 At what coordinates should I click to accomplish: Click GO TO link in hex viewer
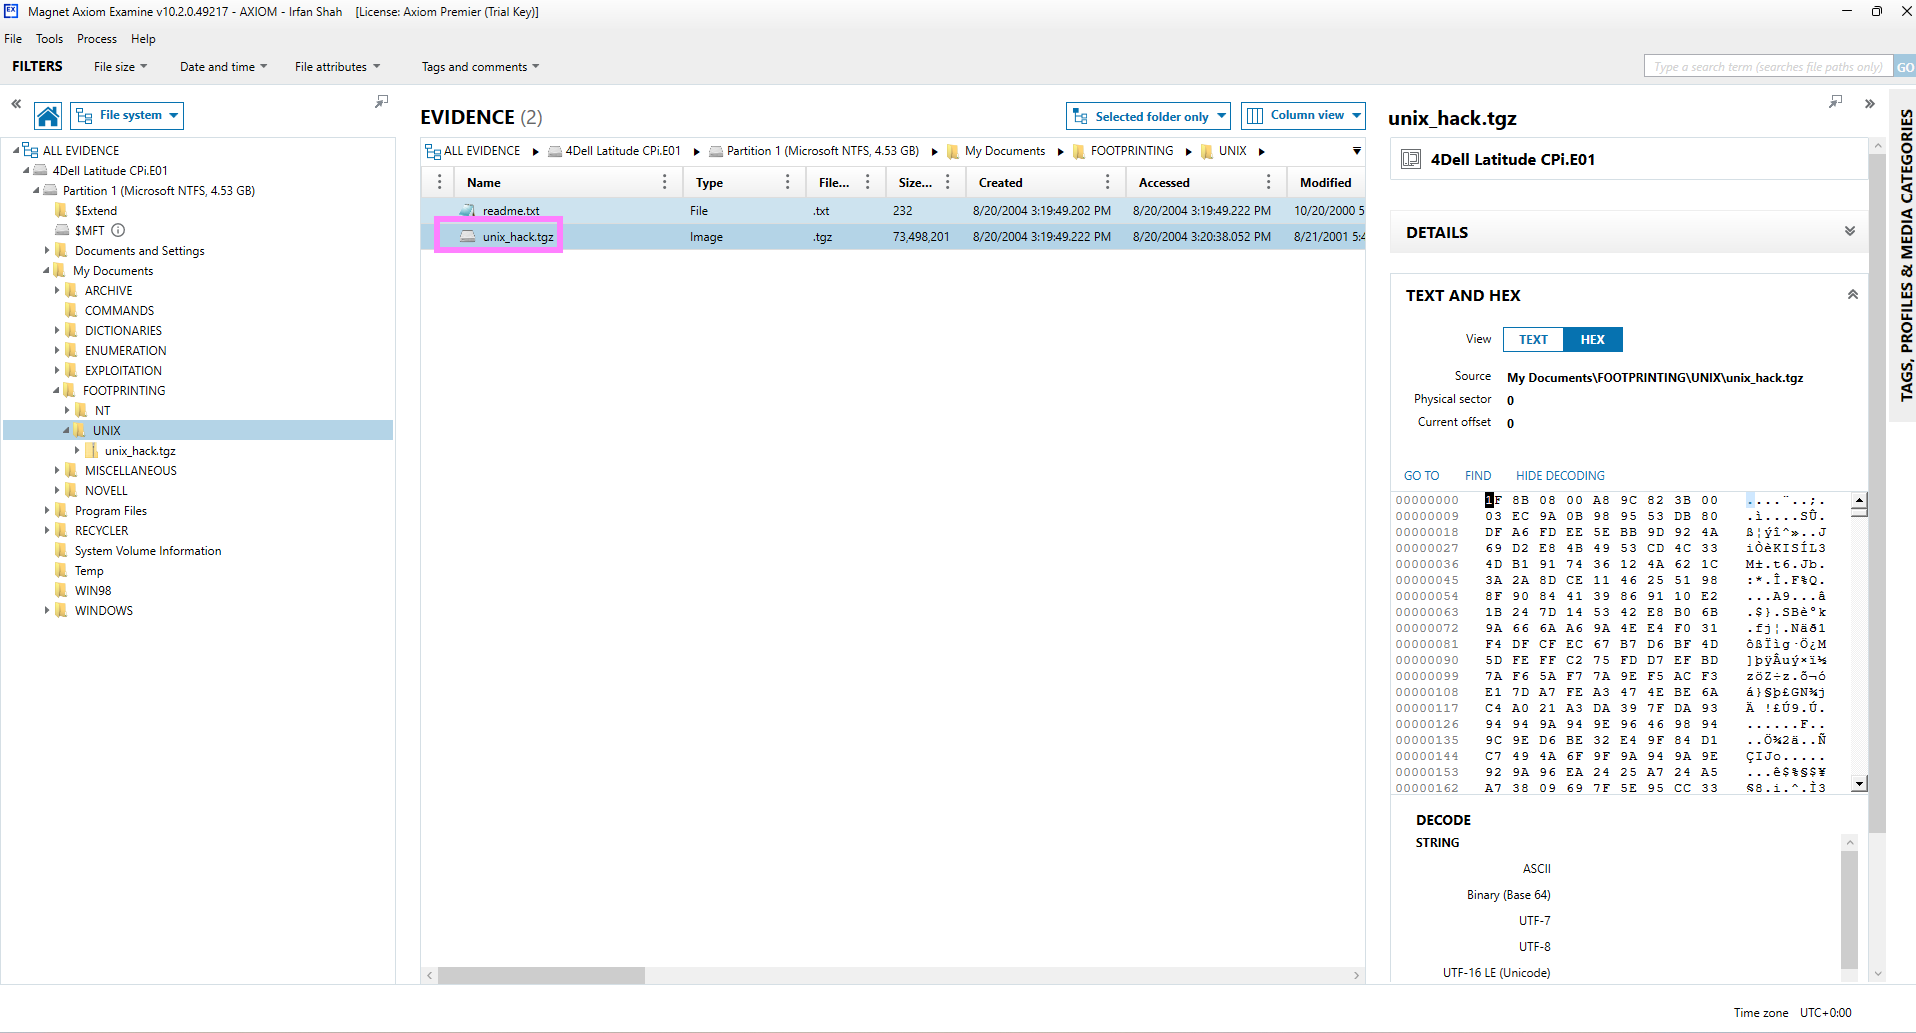click(1421, 476)
